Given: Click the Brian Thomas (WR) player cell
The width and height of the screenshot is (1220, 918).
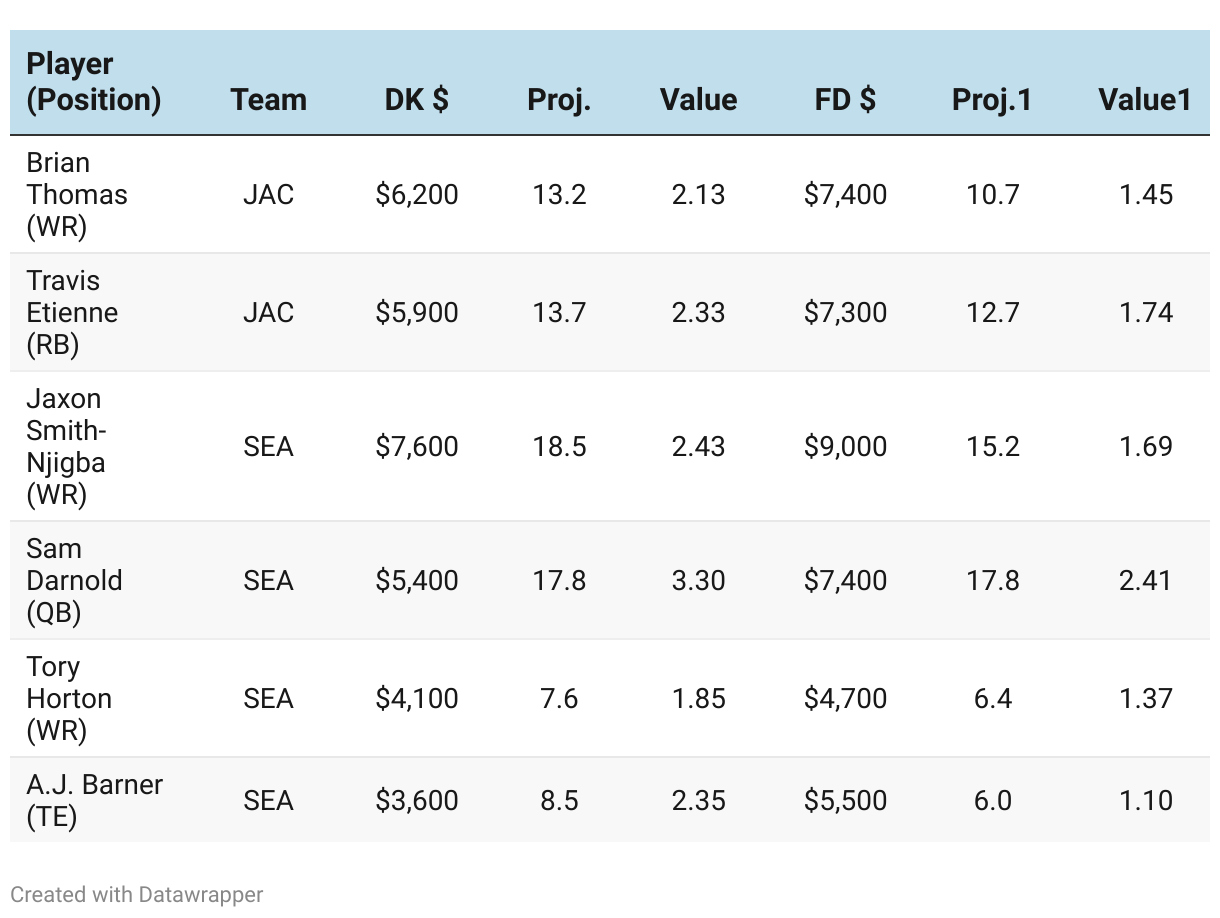Looking at the screenshot, I should click(76, 194).
